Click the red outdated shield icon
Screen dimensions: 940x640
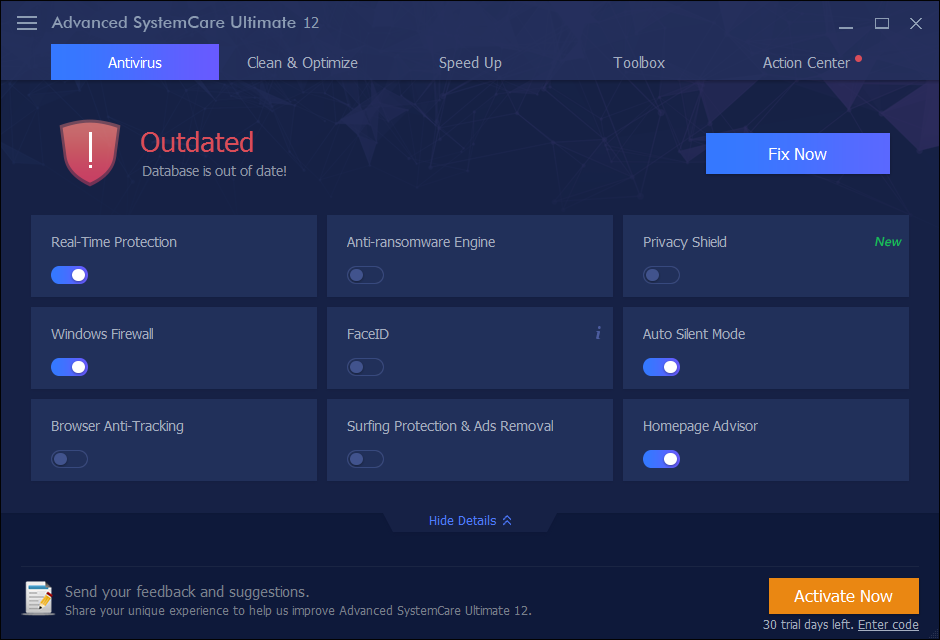[90, 152]
